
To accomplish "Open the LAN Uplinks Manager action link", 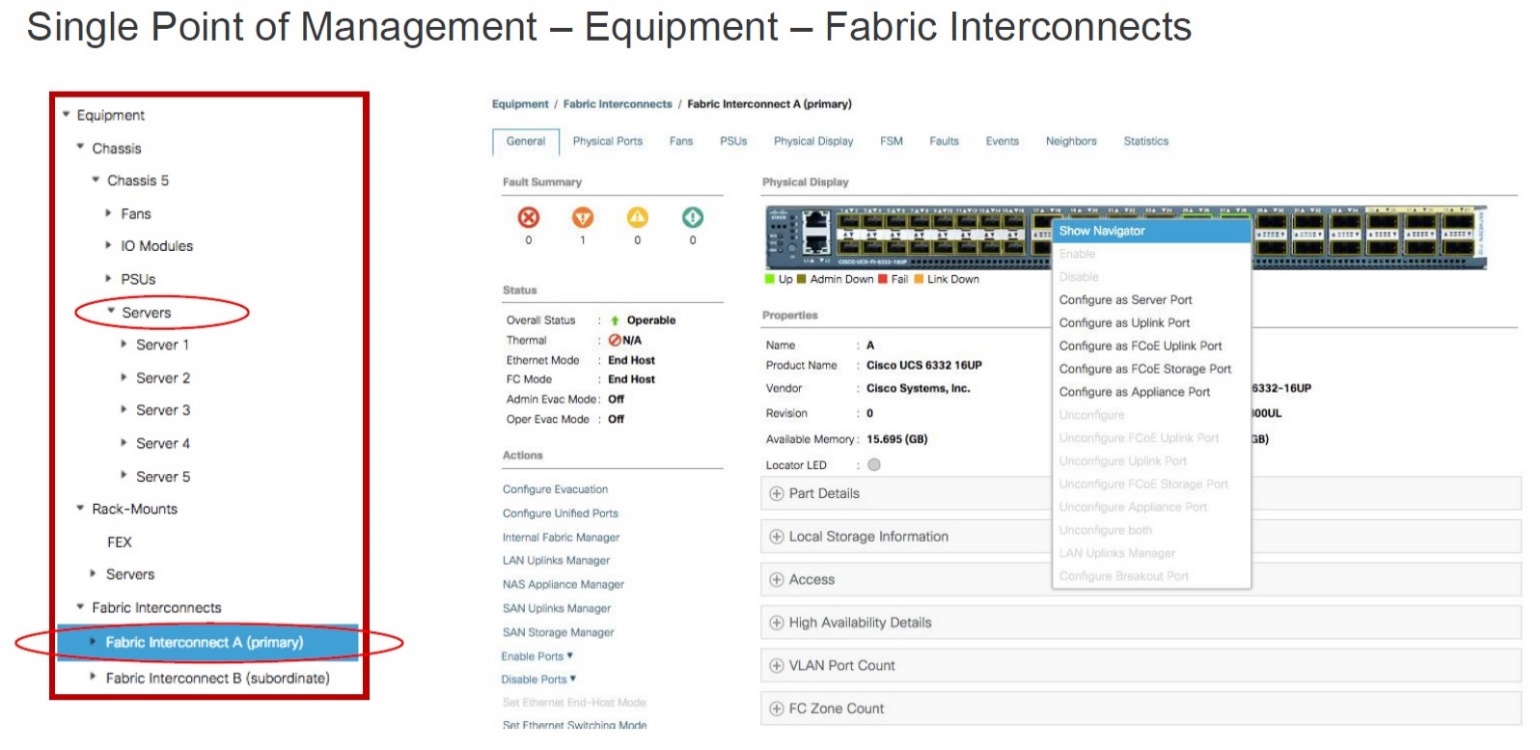I will point(556,561).
